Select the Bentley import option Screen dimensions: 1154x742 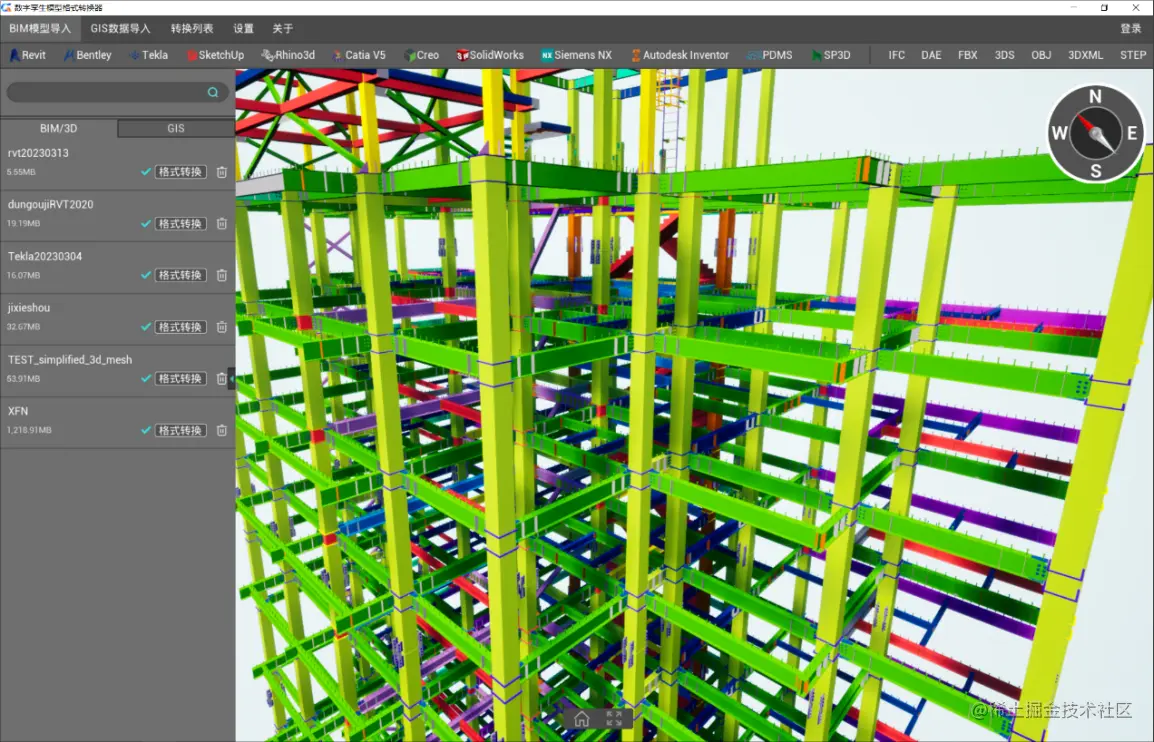coord(88,55)
